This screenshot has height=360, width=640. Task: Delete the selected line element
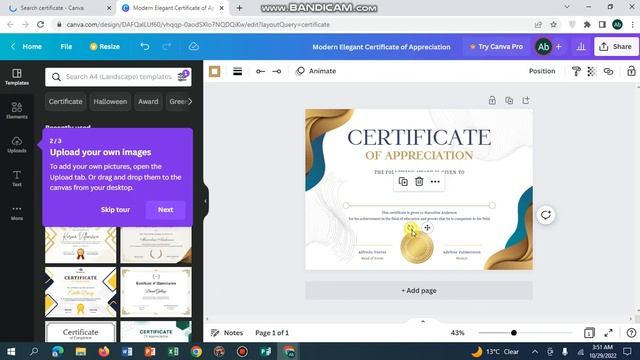pyautogui.click(x=419, y=182)
